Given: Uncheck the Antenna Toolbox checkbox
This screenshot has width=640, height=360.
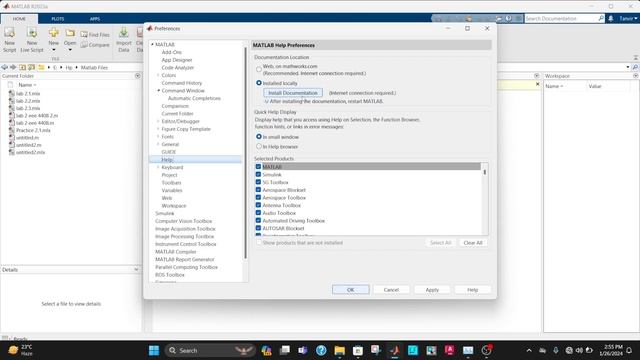Looking at the screenshot, I should [258, 205].
